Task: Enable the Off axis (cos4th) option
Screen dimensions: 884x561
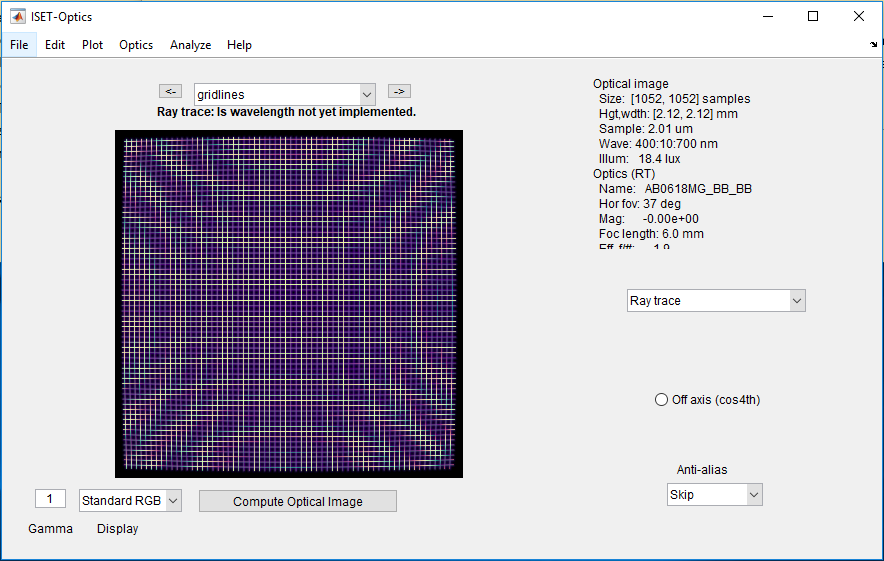Action: click(661, 400)
